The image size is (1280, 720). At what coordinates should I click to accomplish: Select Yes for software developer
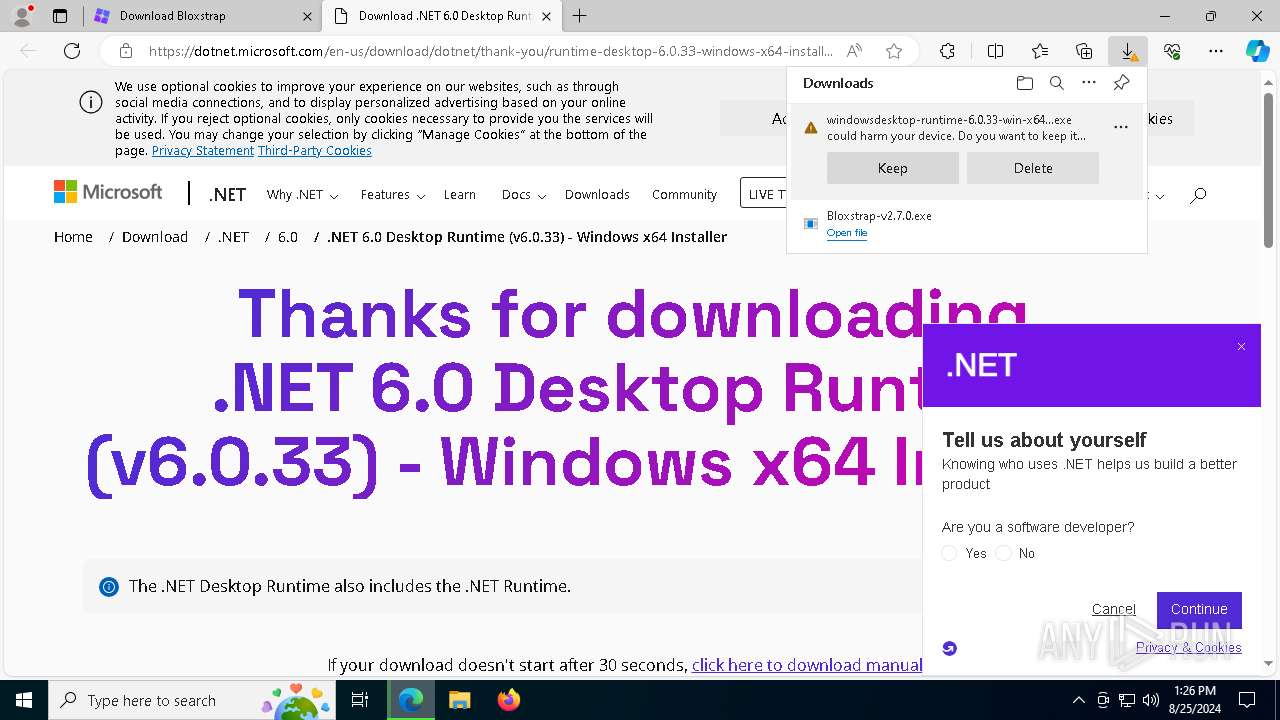950,553
